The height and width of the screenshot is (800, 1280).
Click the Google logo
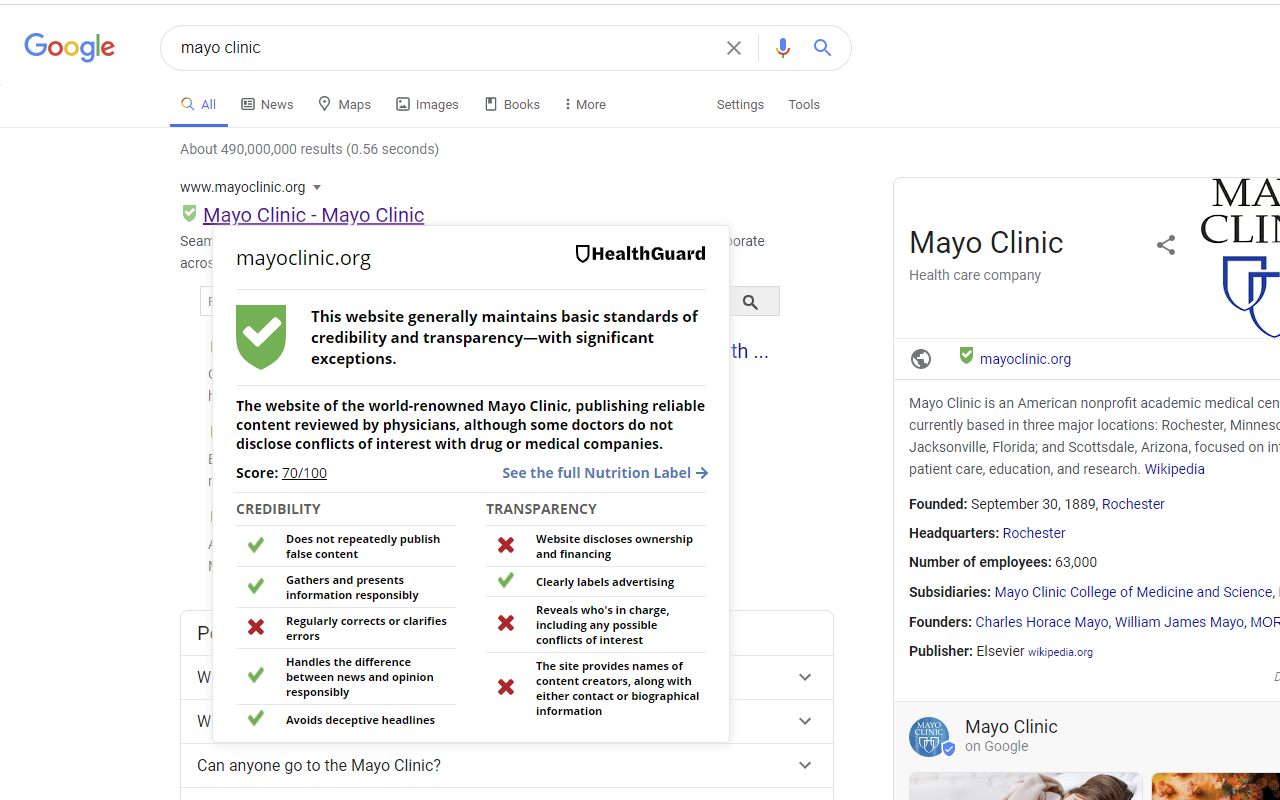coord(69,47)
